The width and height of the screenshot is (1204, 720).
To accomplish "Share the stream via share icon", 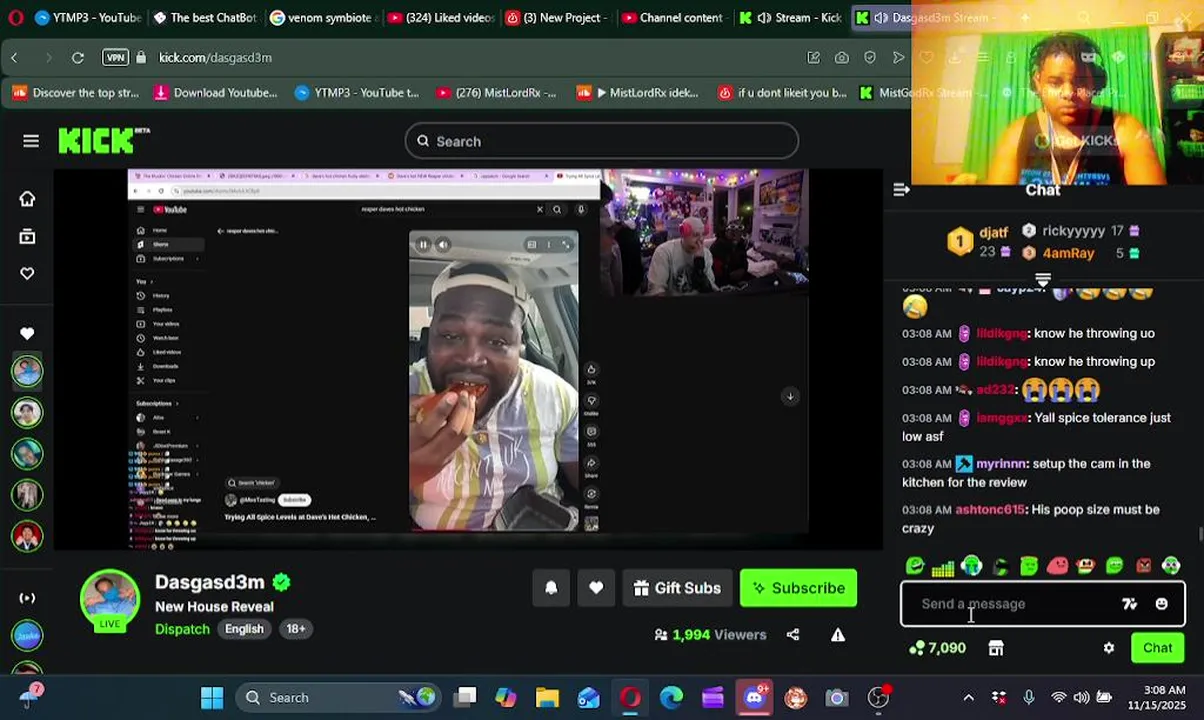I will point(793,634).
